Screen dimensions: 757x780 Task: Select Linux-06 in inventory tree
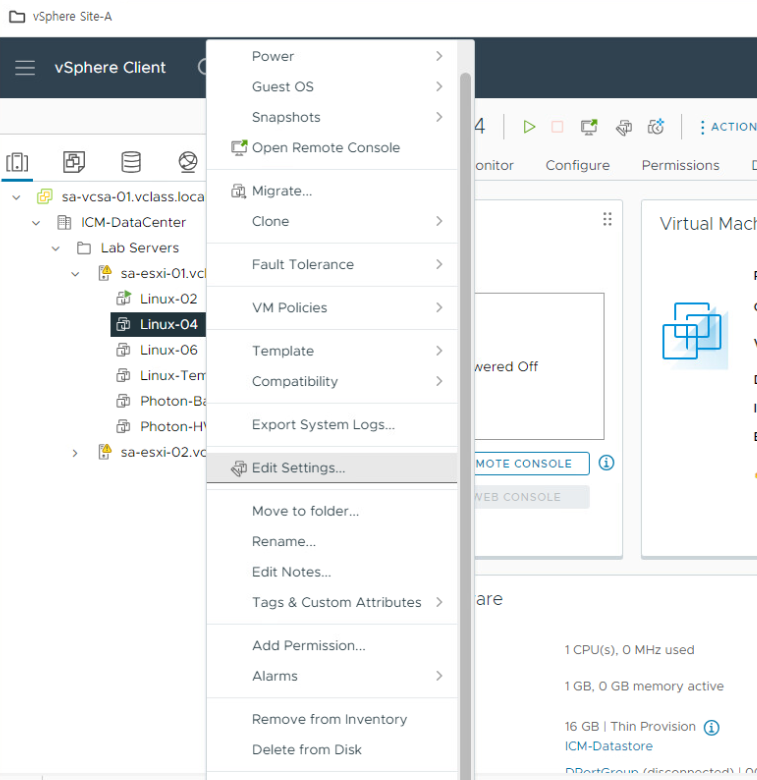click(169, 350)
